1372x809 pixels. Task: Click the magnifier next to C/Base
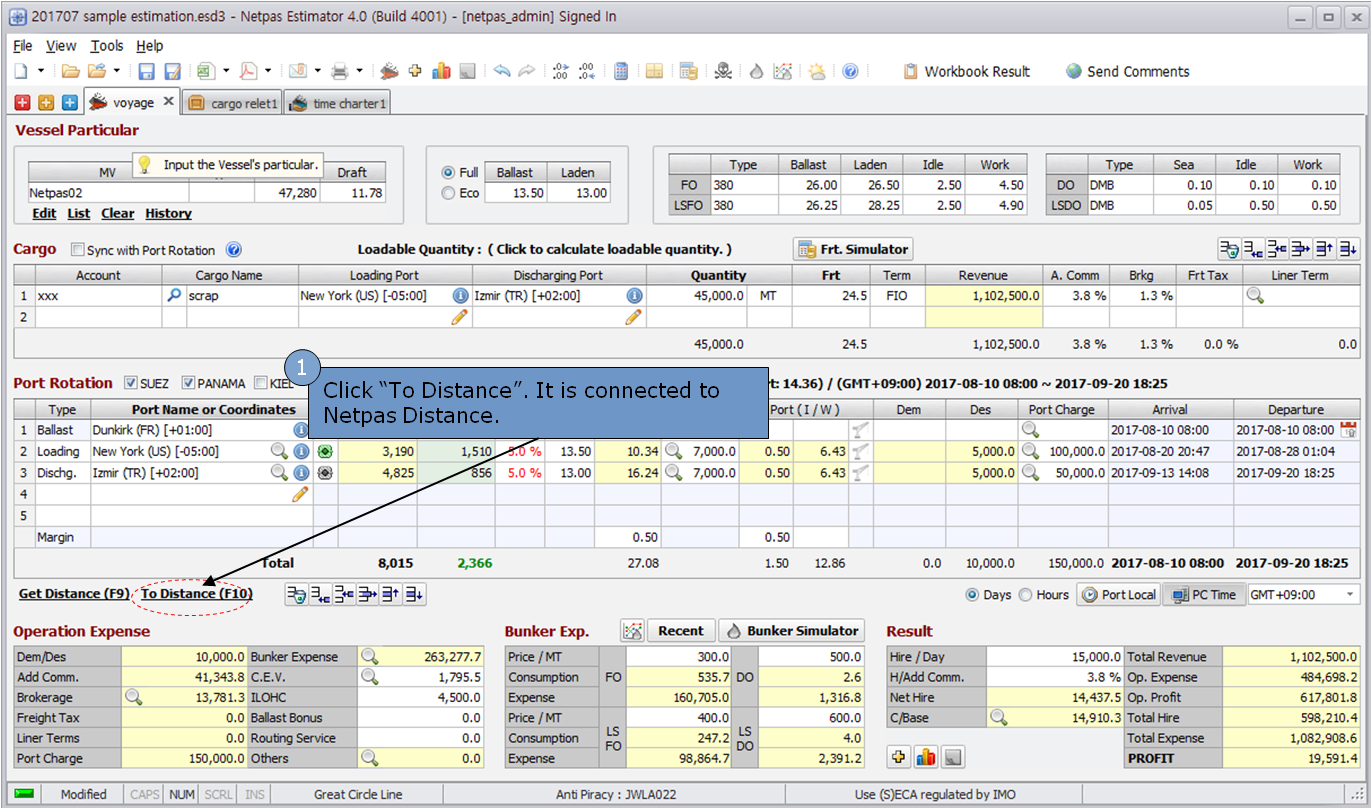(x=998, y=717)
